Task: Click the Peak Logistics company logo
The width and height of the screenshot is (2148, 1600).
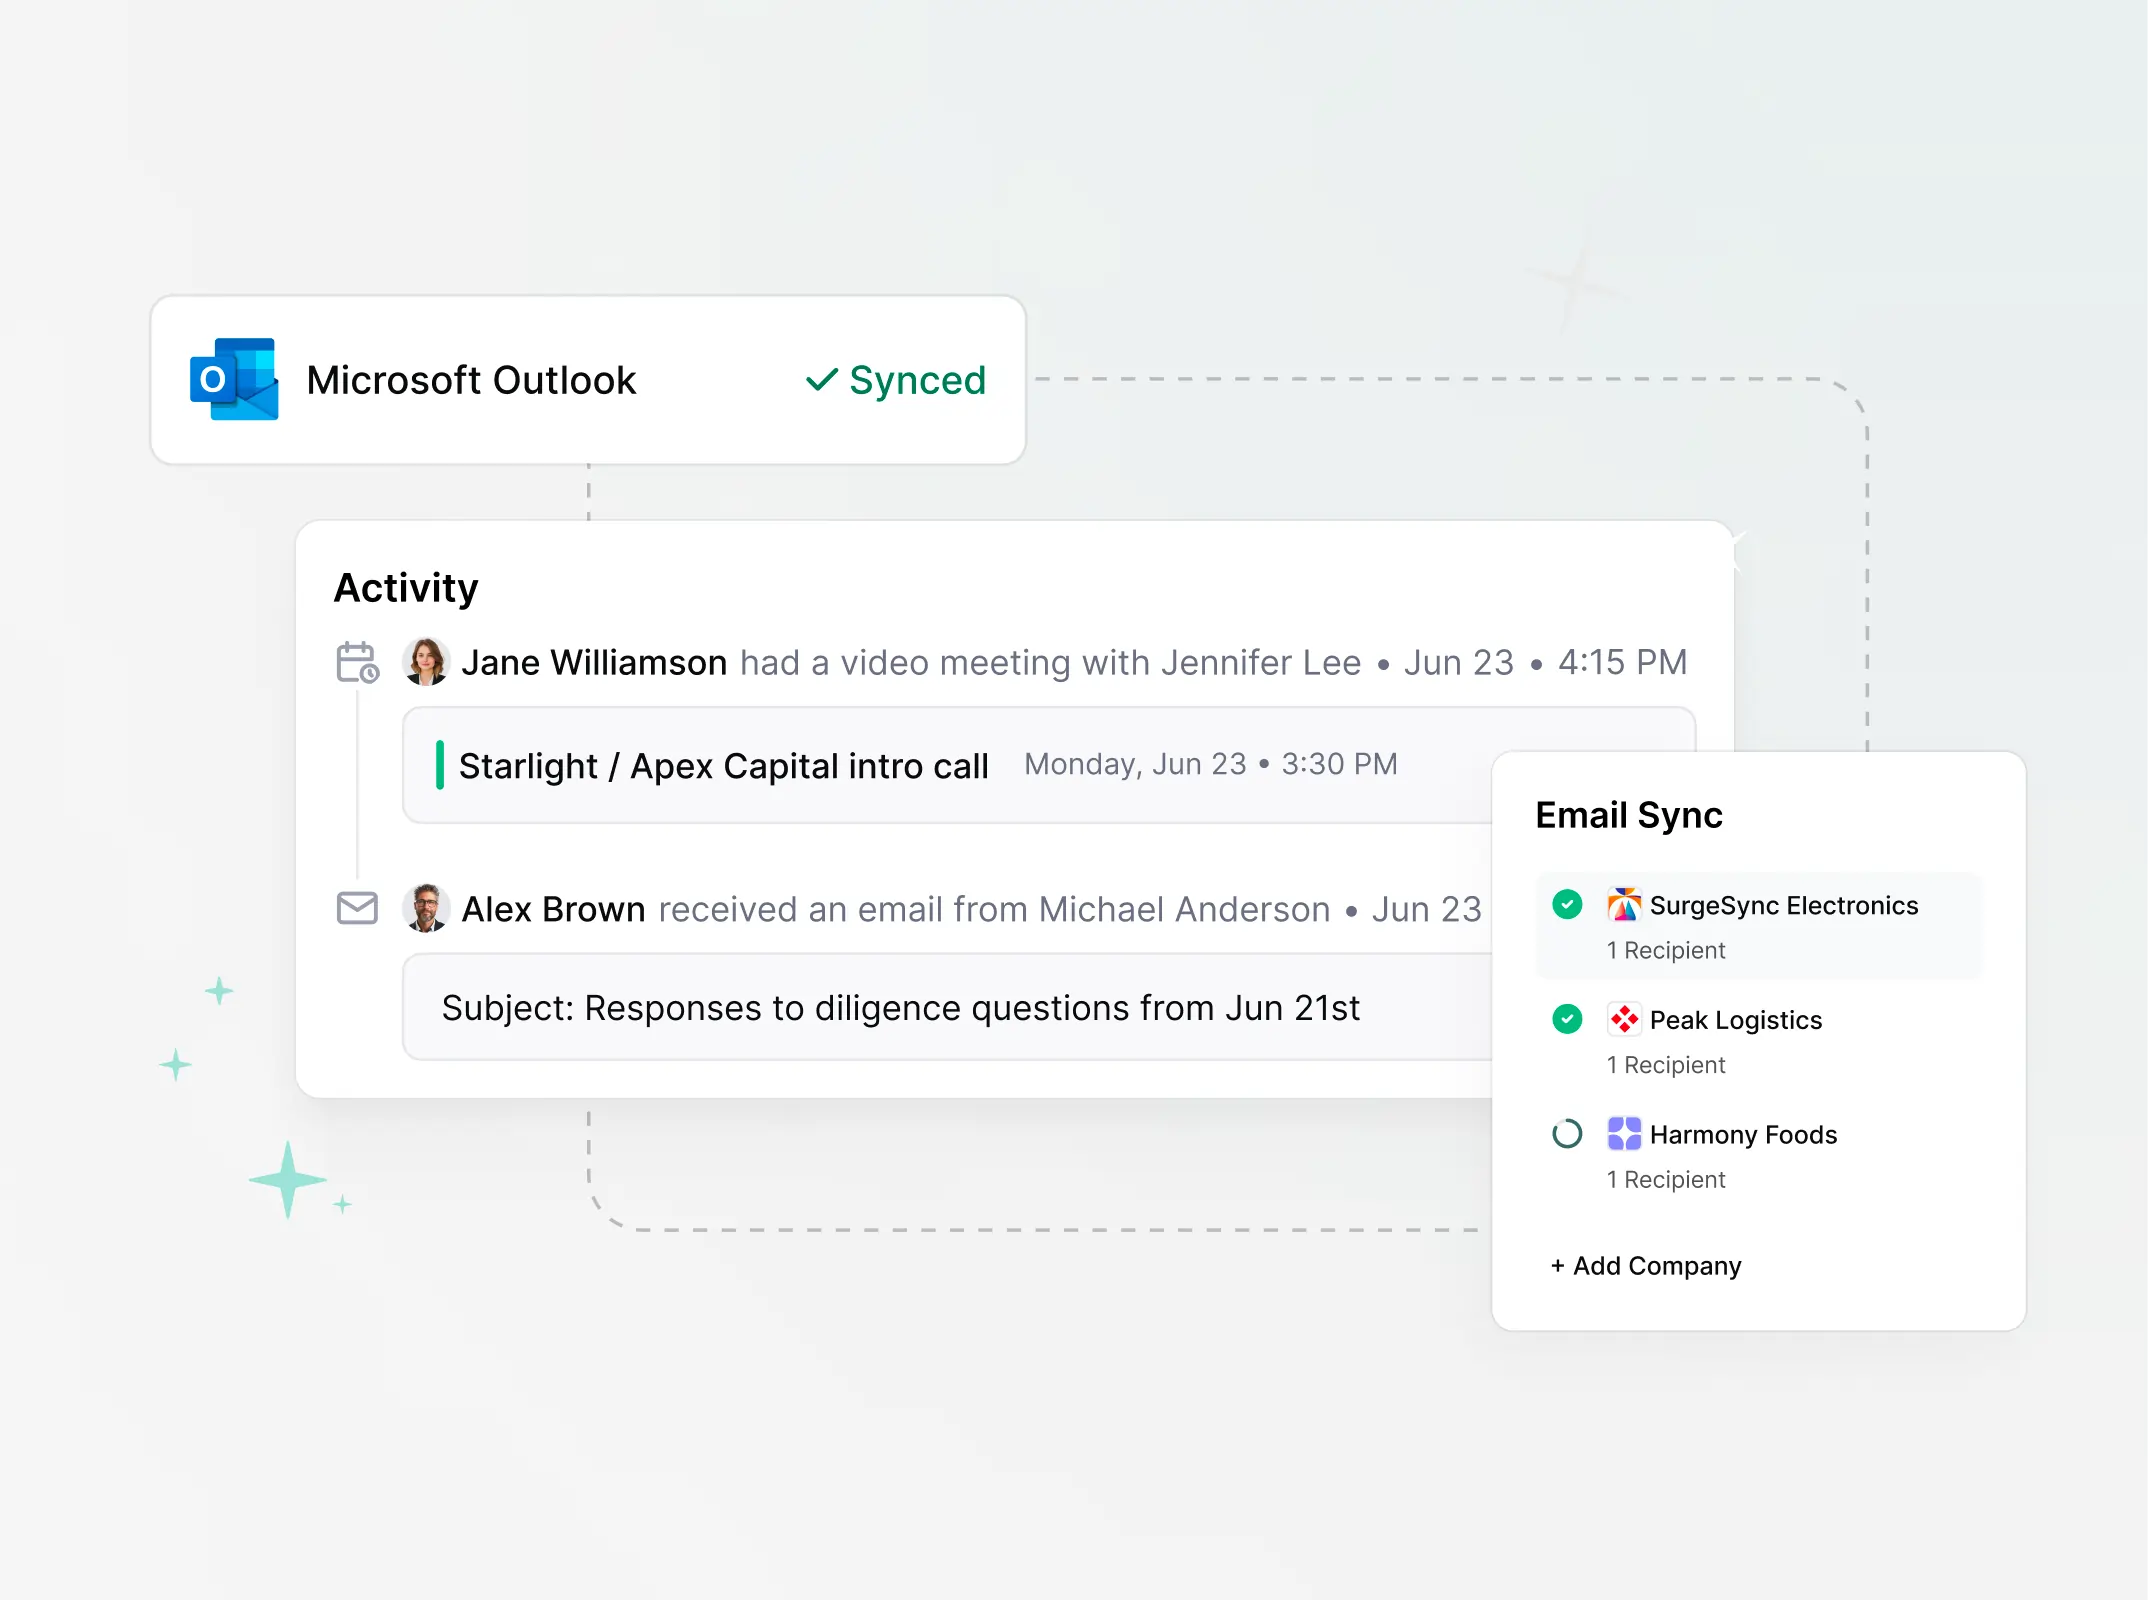Action: tap(1624, 1020)
